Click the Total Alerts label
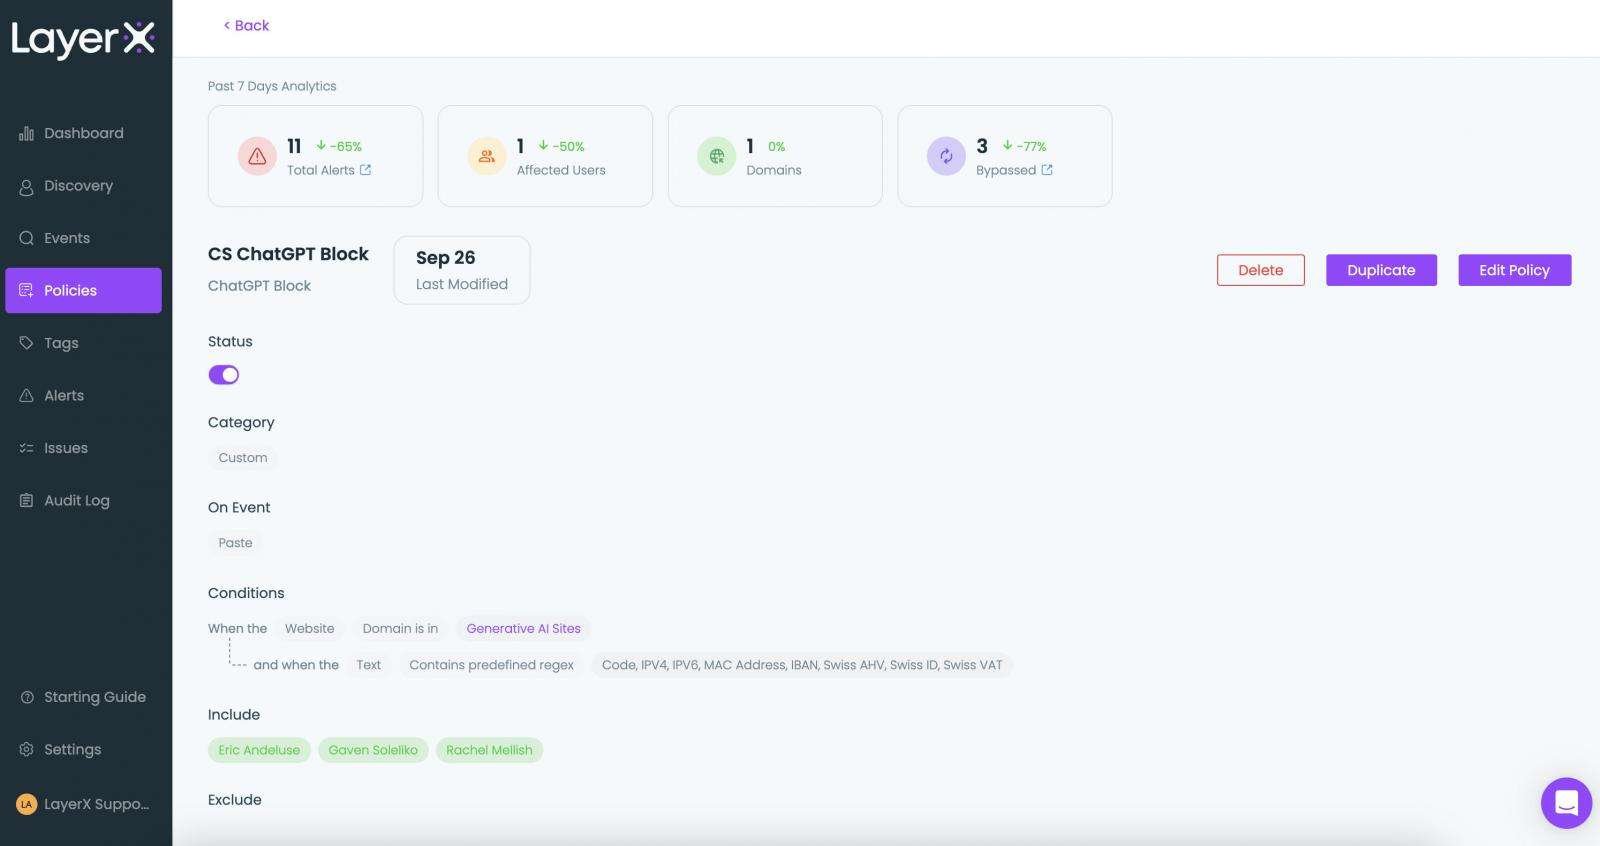 click(320, 170)
